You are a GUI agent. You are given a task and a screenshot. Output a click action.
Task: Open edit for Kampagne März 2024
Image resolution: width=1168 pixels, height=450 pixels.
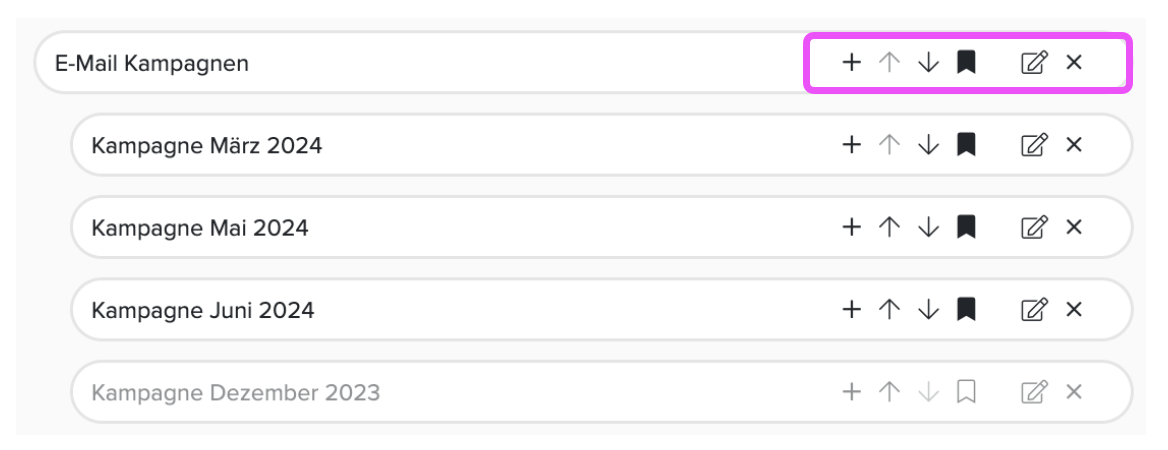pyautogui.click(x=1034, y=145)
